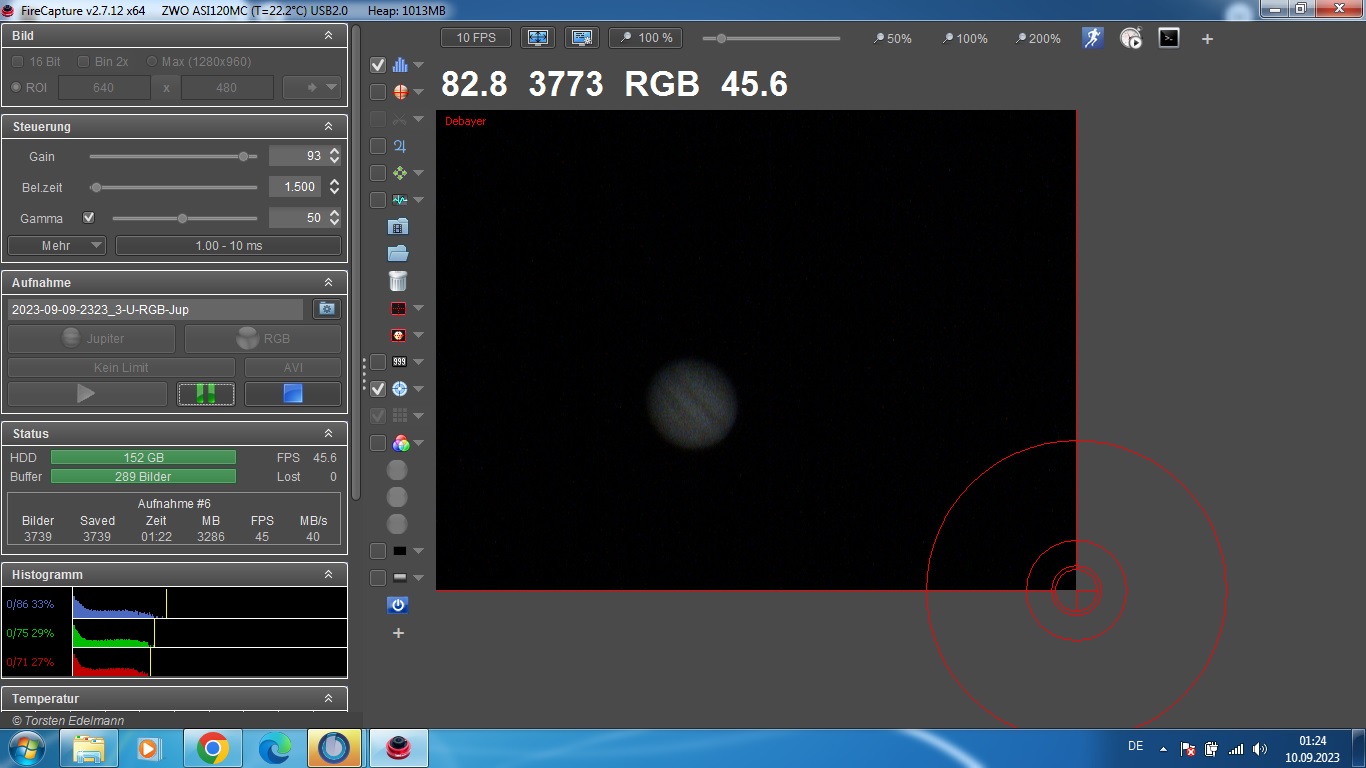Toggle the Gamma checkbox
Image resolution: width=1366 pixels, height=768 pixels.
(88, 217)
